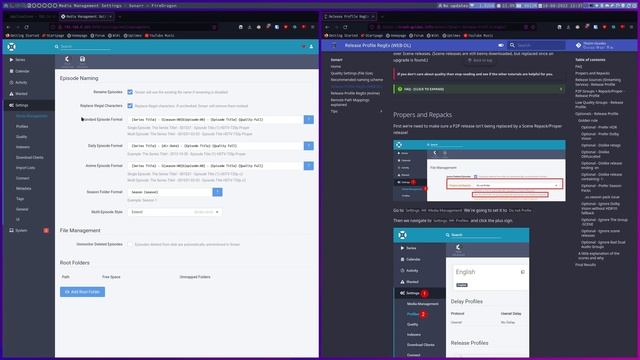Open Wiki bookmark in right browser window
Image resolution: width=640 pixels, height=360 pixels.
coord(433,36)
